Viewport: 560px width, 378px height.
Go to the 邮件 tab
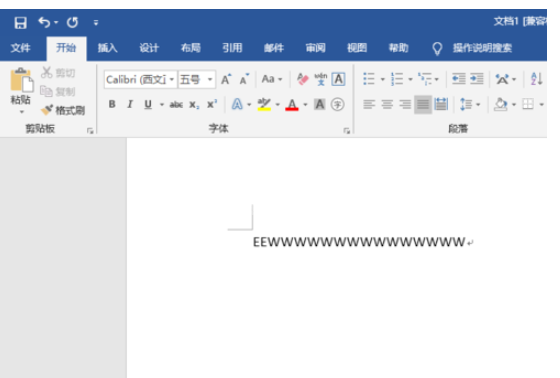coord(274,48)
